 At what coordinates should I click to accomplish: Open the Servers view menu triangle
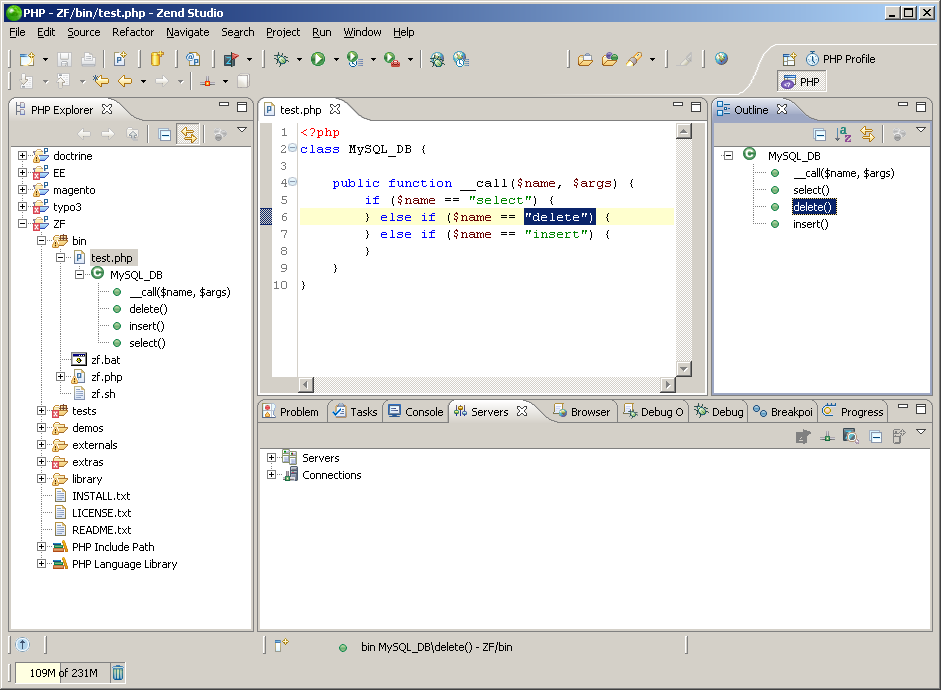[921, 432]
